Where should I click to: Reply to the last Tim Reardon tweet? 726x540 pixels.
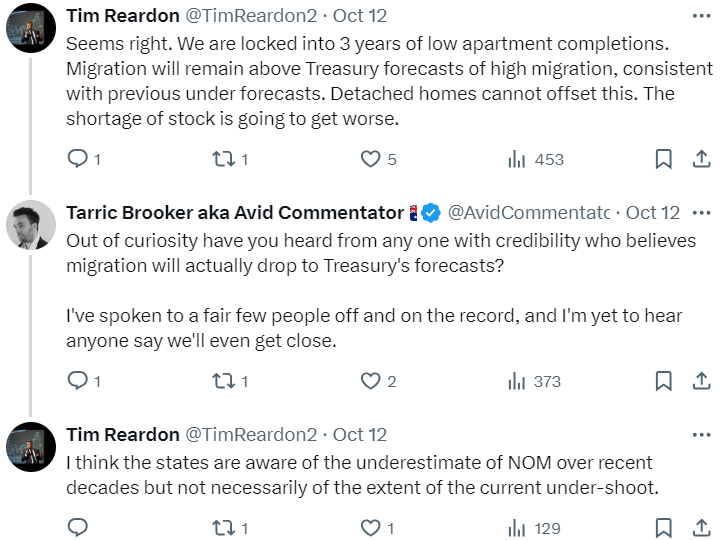tap(78, 528)
